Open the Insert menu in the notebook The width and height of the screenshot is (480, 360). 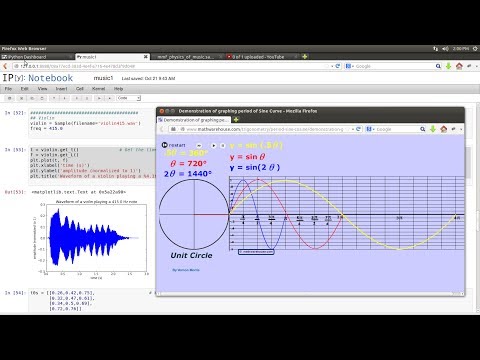point(61,89)
